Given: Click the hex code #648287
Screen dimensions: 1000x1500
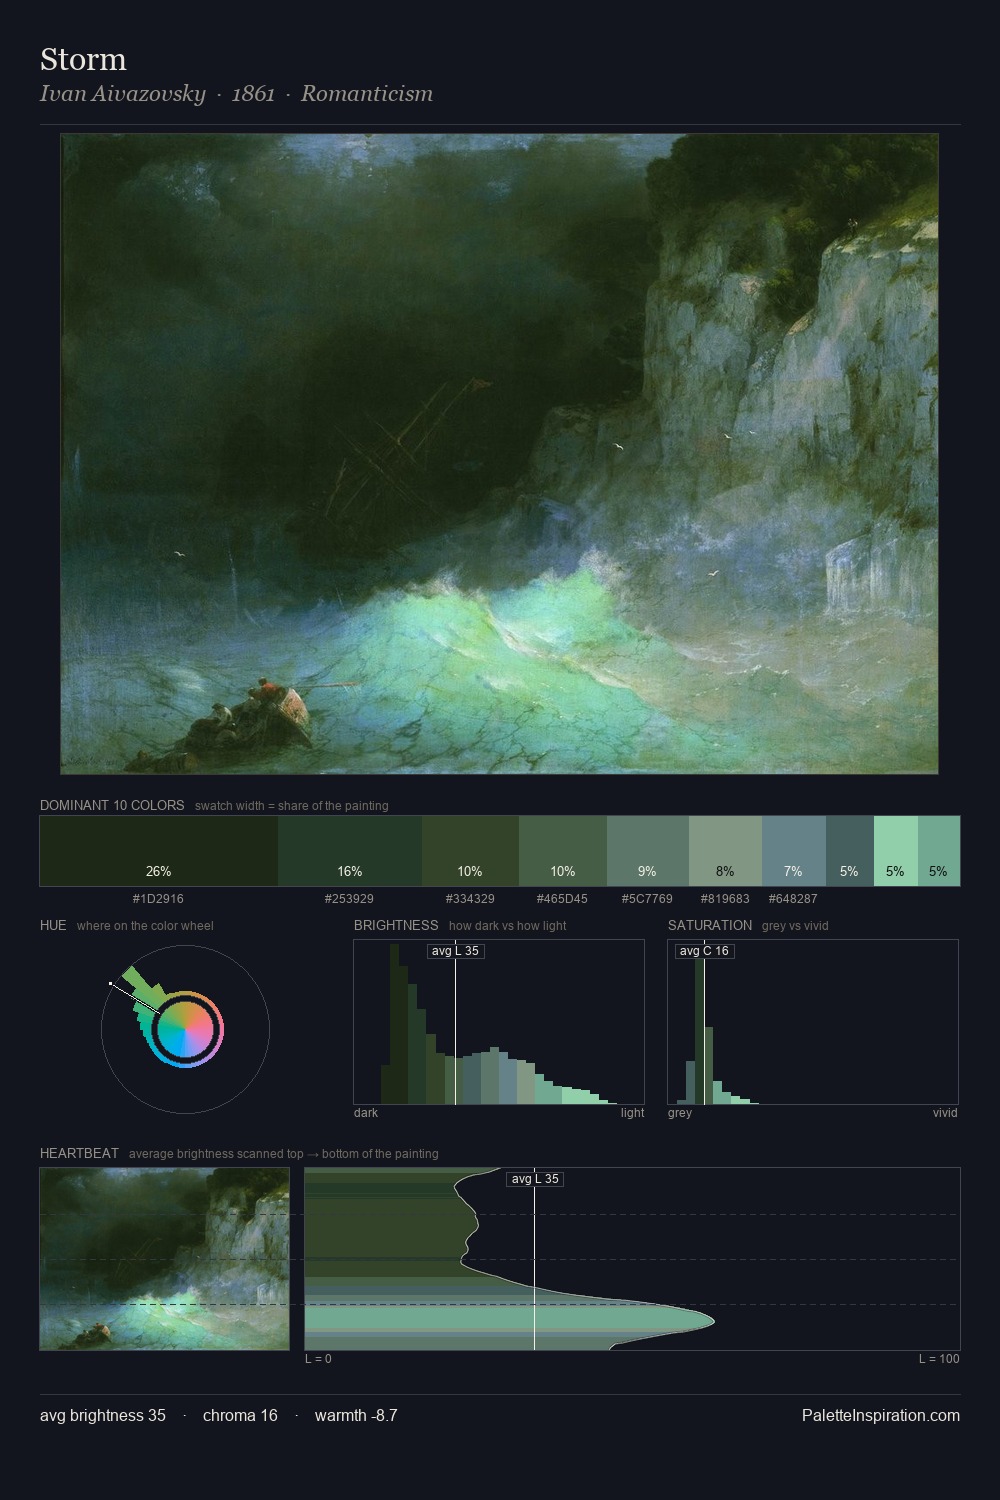Looking at the screenshot, I should (x=793, y=899).
